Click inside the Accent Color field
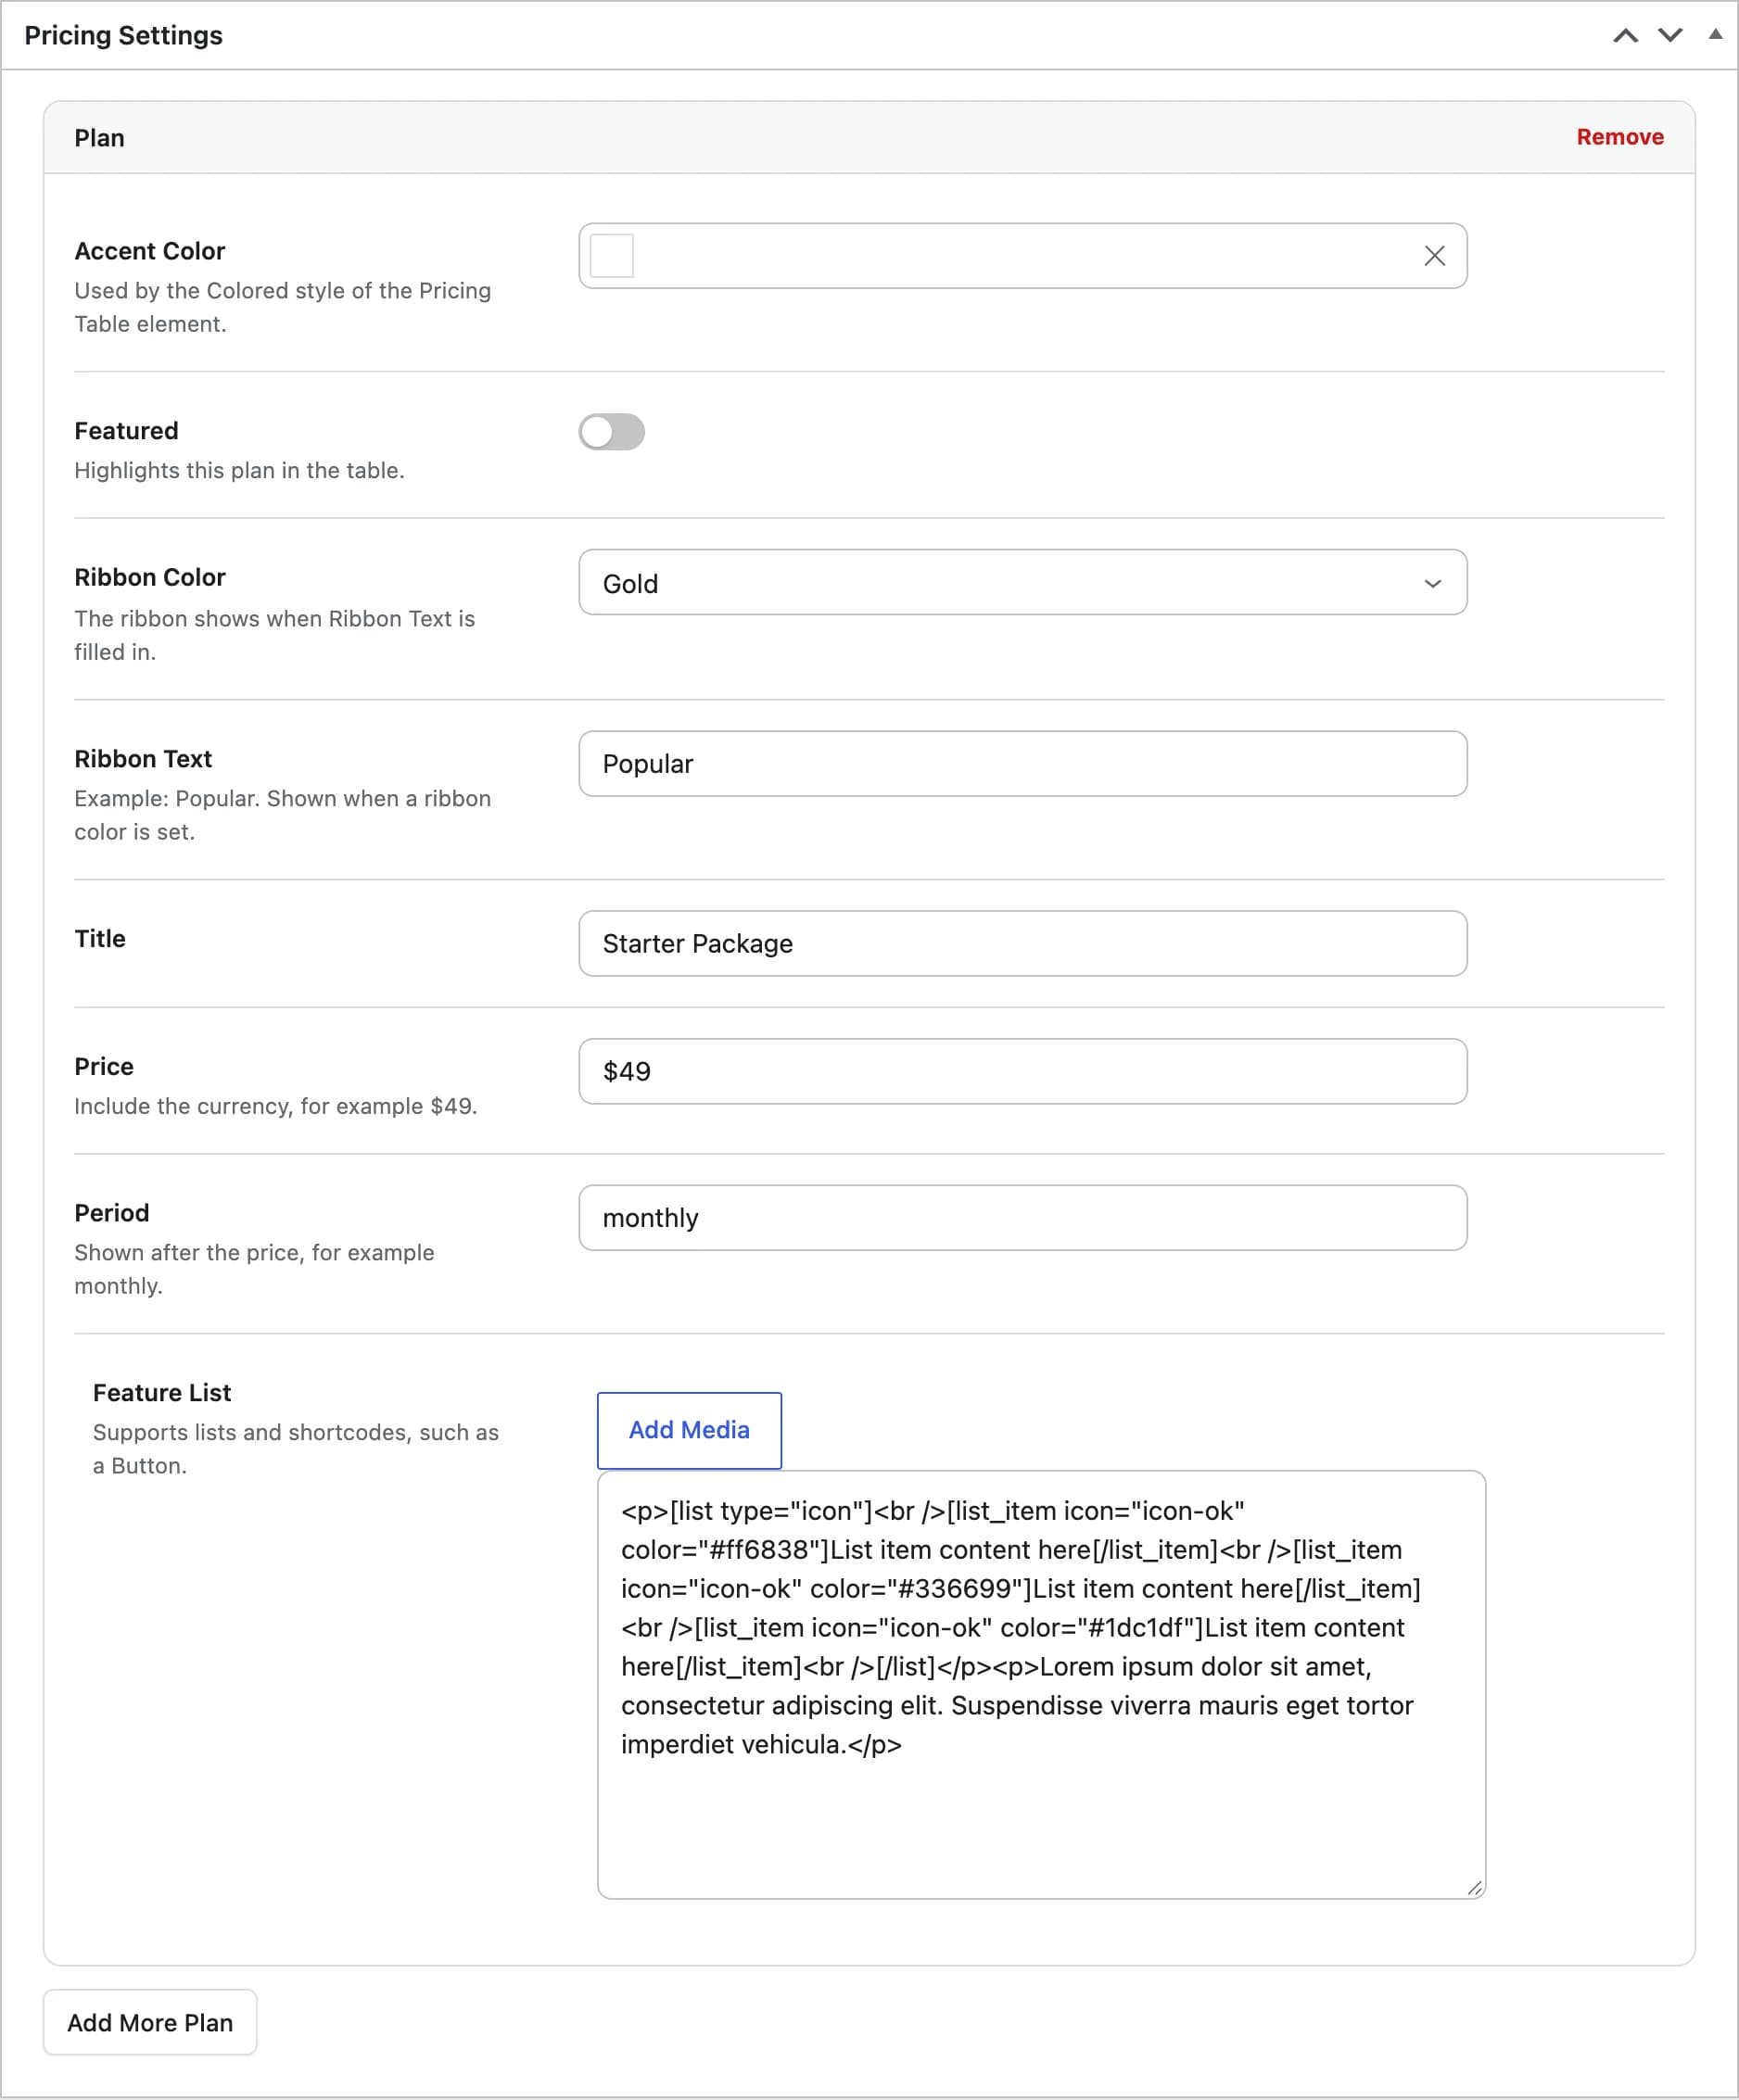 click(1022, 256)
